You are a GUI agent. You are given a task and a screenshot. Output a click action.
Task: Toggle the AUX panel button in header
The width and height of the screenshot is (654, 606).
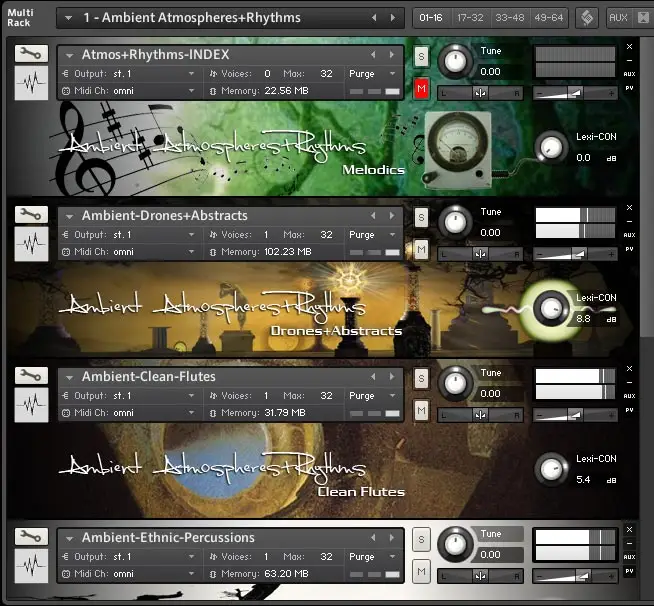618,18
